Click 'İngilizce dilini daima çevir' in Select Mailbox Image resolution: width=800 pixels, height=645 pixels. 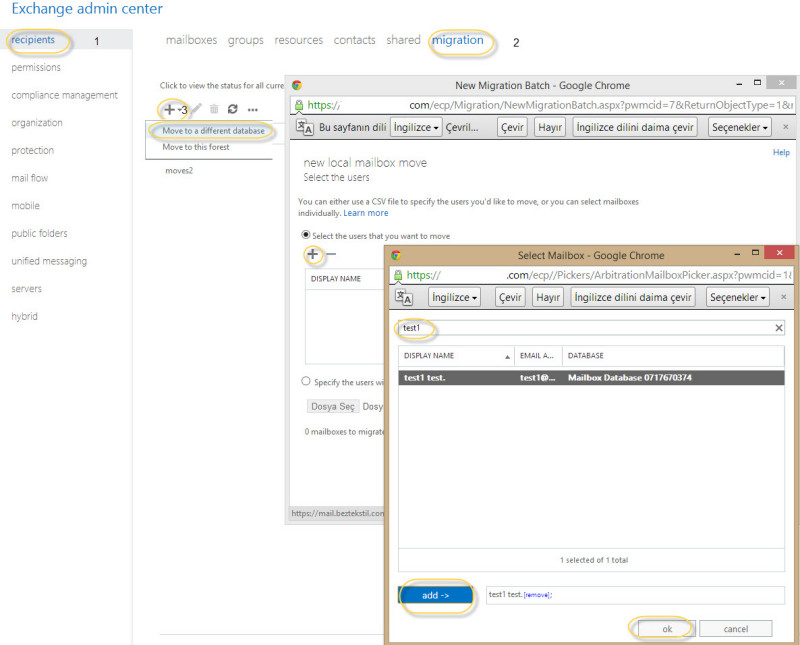point(633,297)
